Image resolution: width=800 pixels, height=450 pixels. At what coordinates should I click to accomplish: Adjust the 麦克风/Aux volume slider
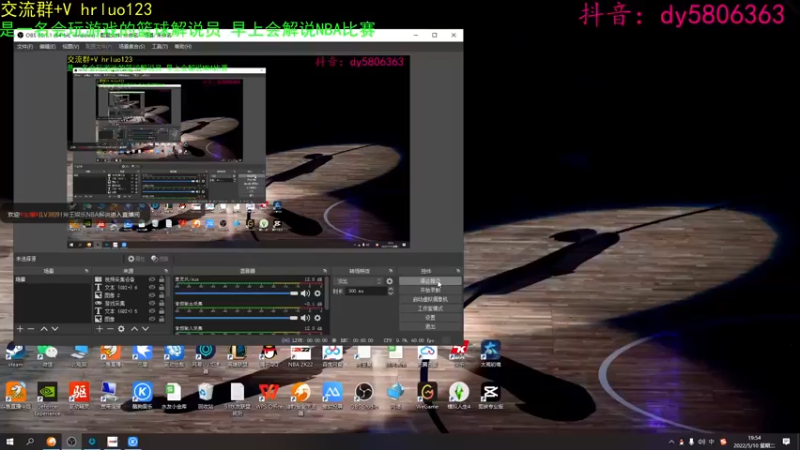(236, 293)
